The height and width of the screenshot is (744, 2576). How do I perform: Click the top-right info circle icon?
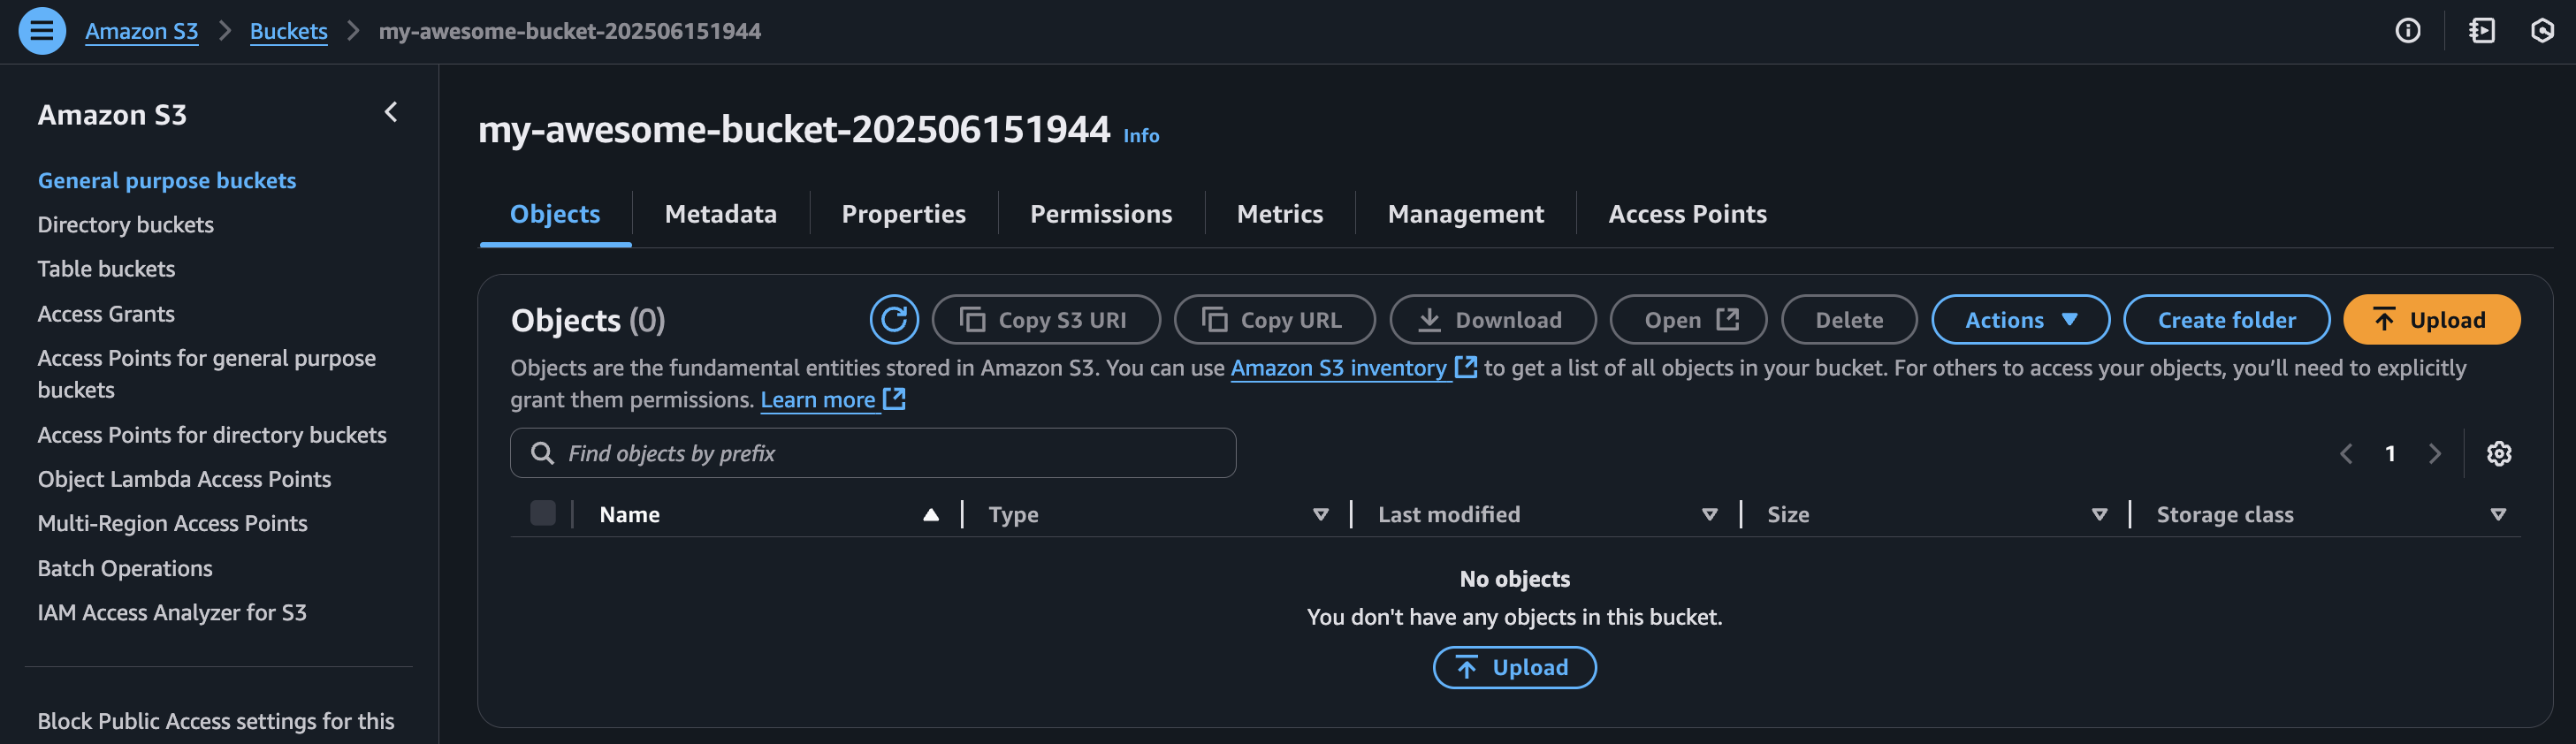click(x=2407, y=31)
